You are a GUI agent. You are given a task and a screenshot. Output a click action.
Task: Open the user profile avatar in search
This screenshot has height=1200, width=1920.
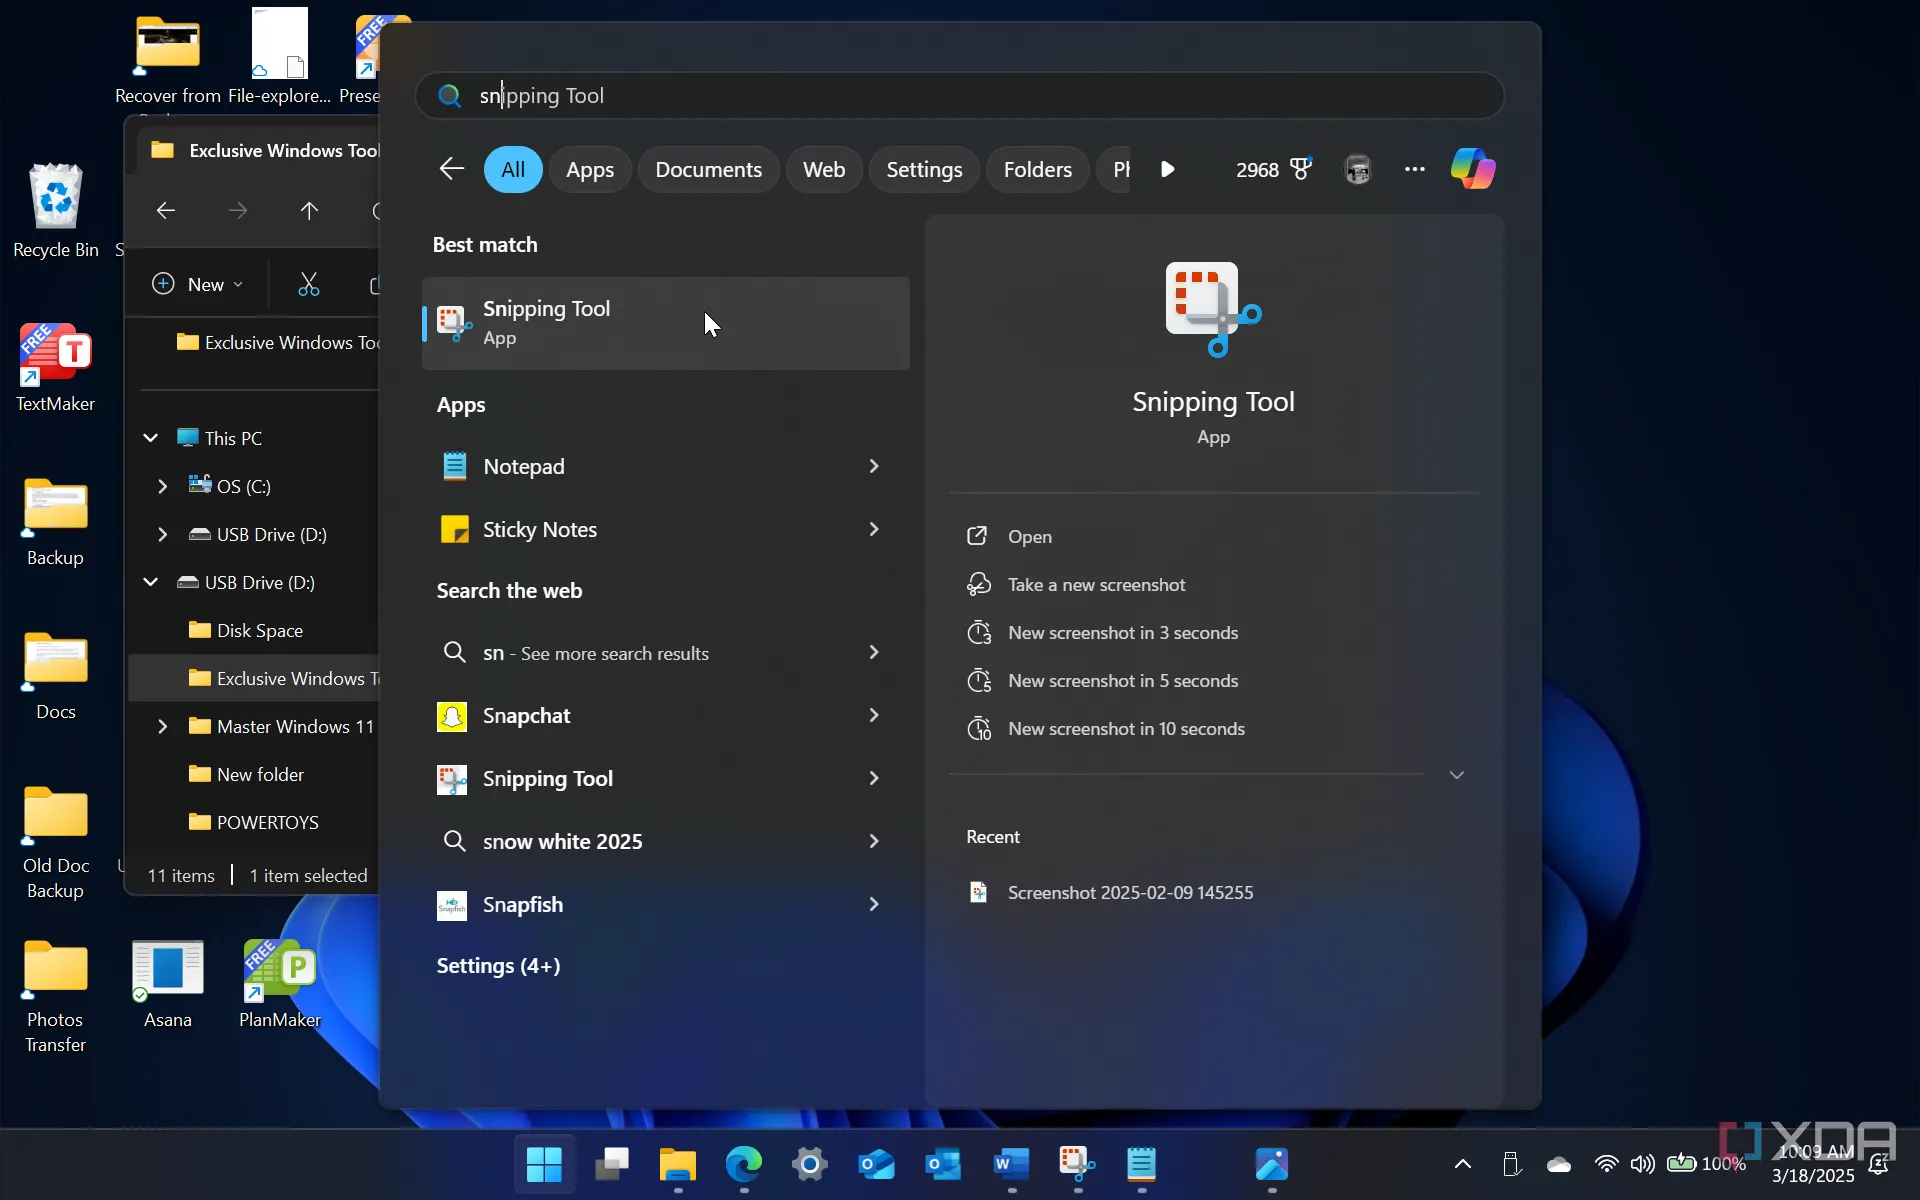(1357, 169)
